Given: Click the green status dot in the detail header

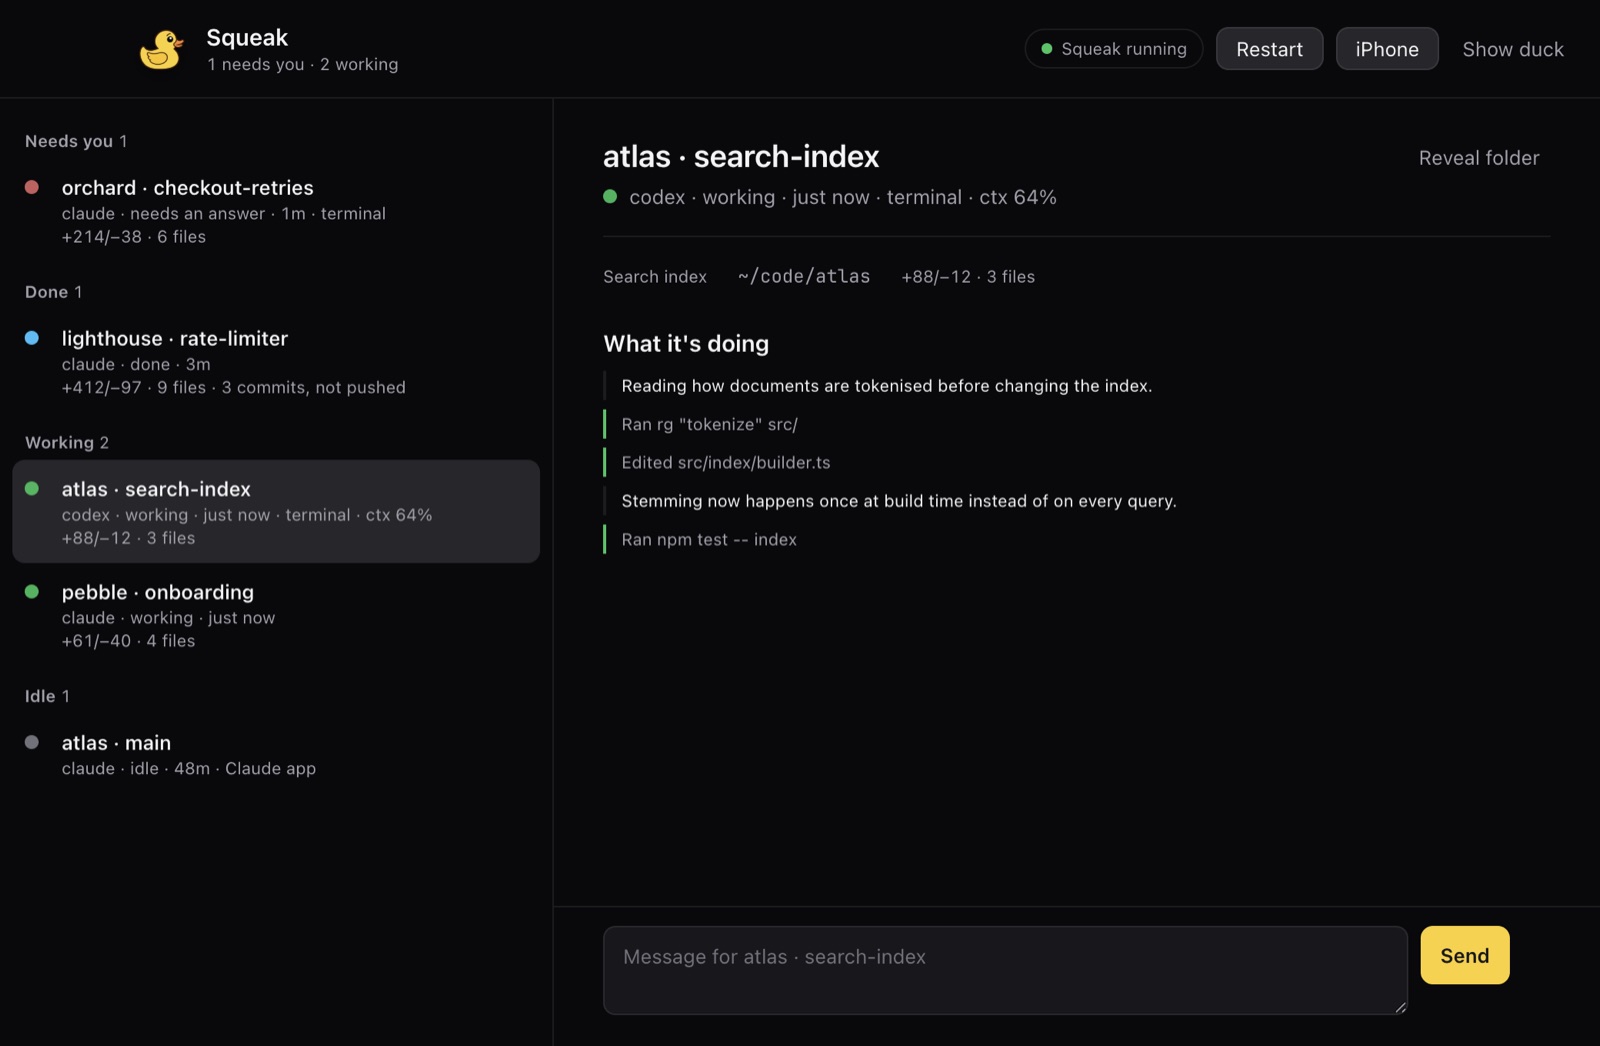Looking at the screenshot, I should (610, 197).
